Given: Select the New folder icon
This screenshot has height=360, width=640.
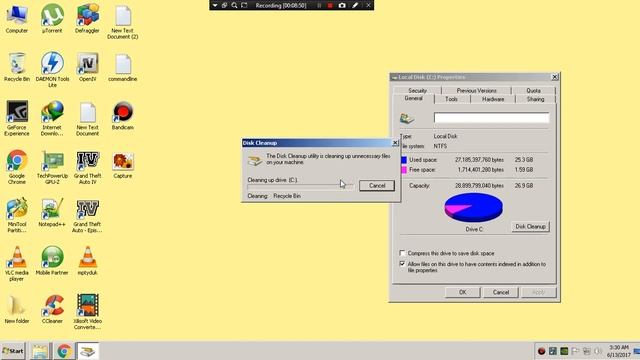Looking at the screenshot, I should tap(17, 309).
